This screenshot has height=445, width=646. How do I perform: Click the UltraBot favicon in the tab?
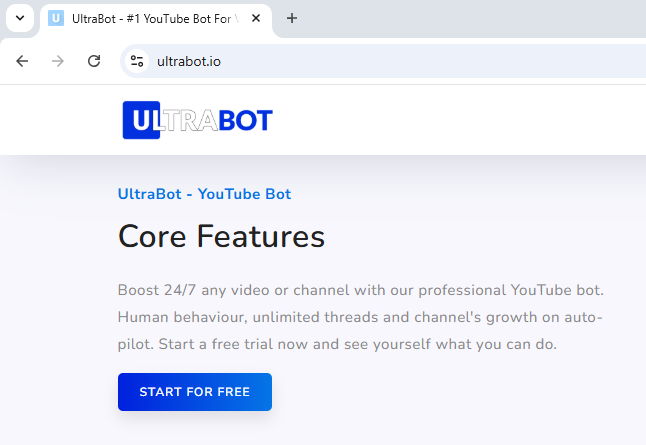click(57, 18)
